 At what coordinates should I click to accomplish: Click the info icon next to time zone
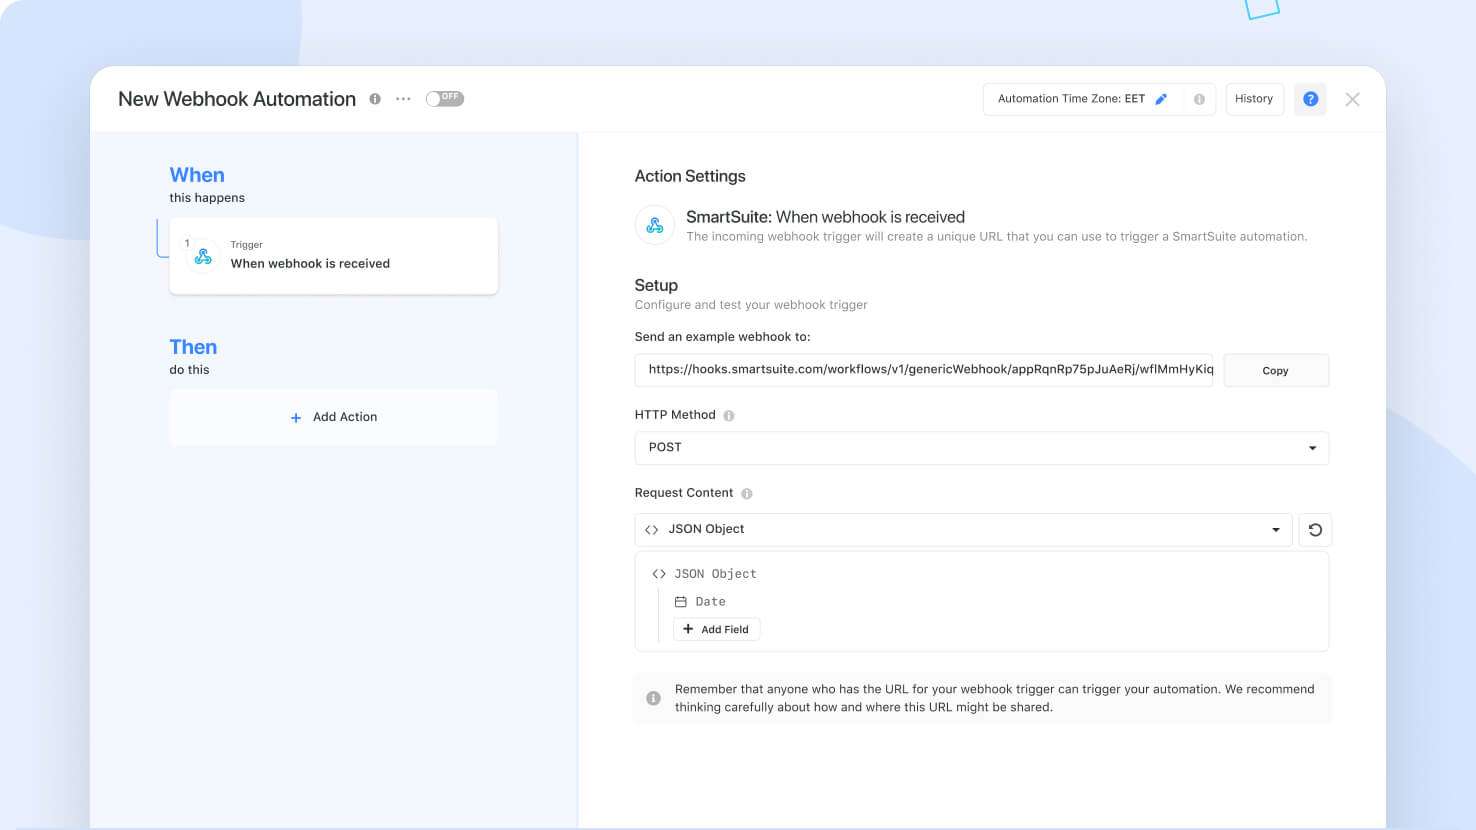click(x=1199, y=99)
